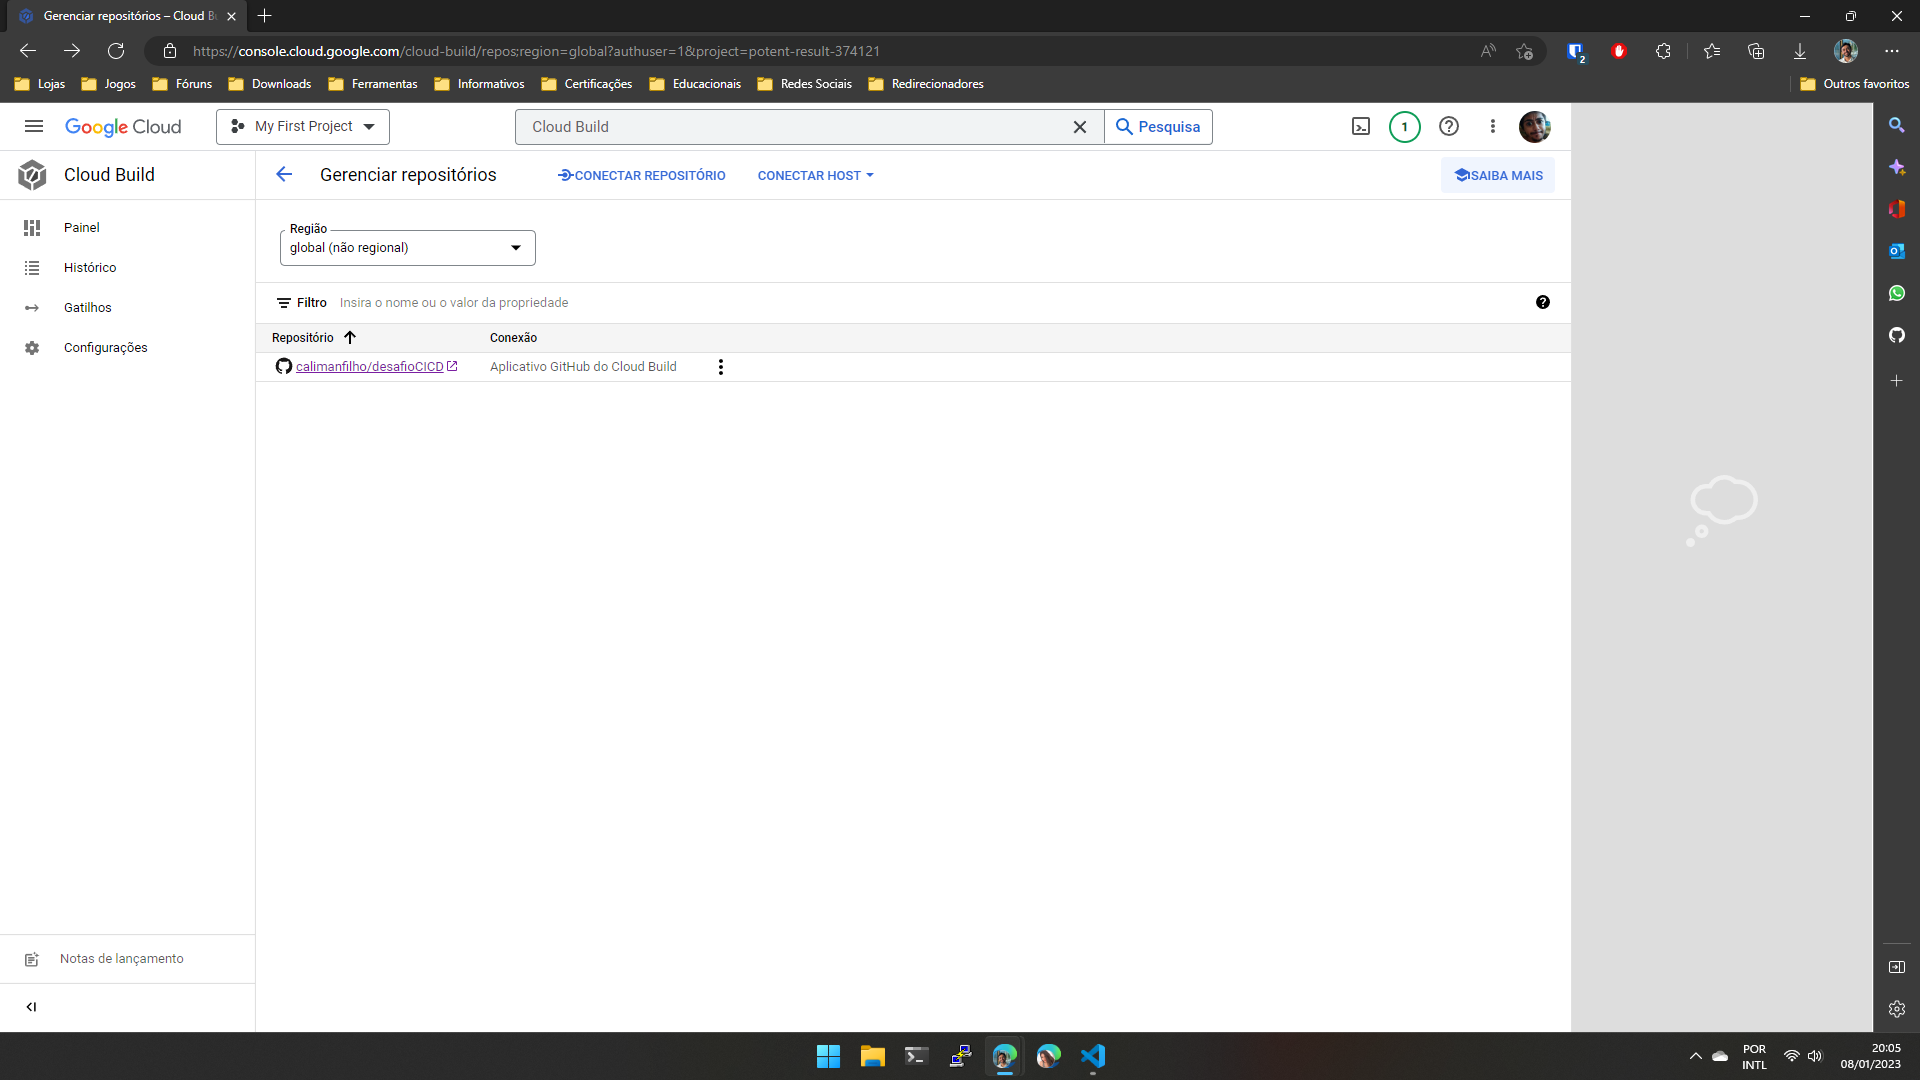
Task: Open the My First Project selector
Action: tap(303, 127)
